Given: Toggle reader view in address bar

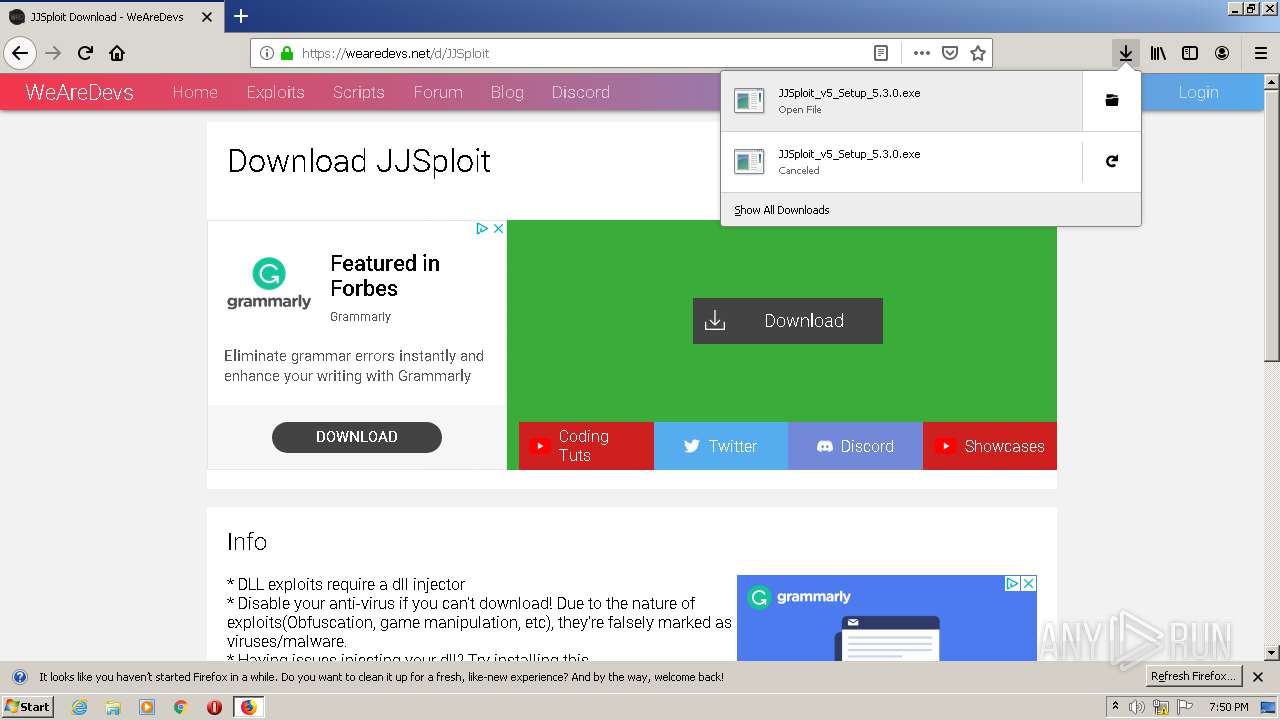Looking at the screenshot, I should [881, 53].
